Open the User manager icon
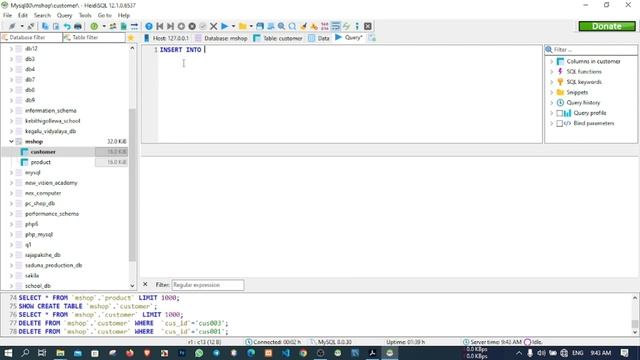640x360 pixels. tap(113, 26)
